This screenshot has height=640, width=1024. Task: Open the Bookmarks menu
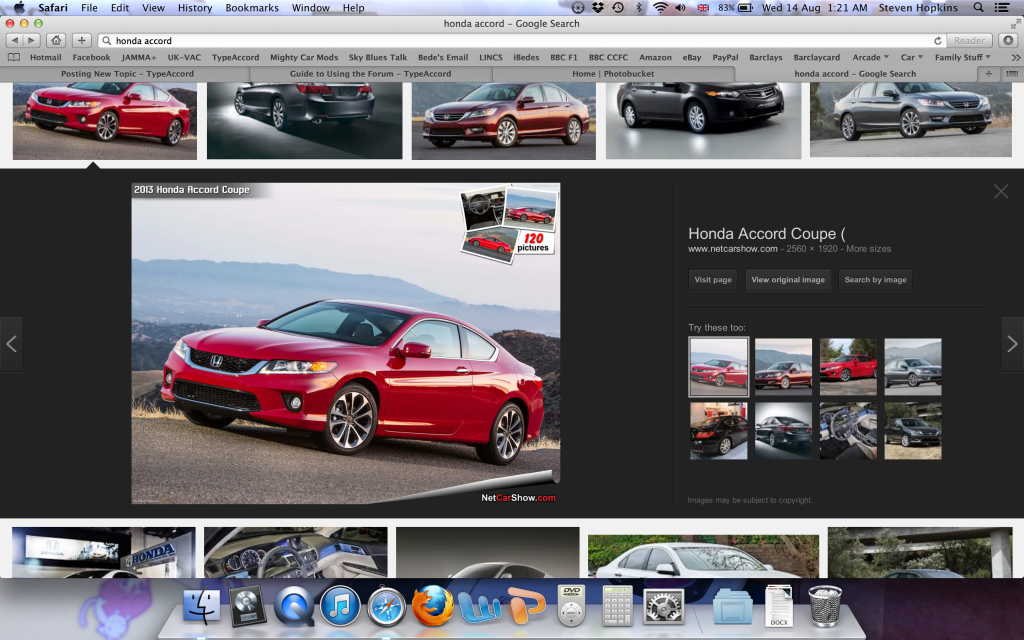click(251, 8)
